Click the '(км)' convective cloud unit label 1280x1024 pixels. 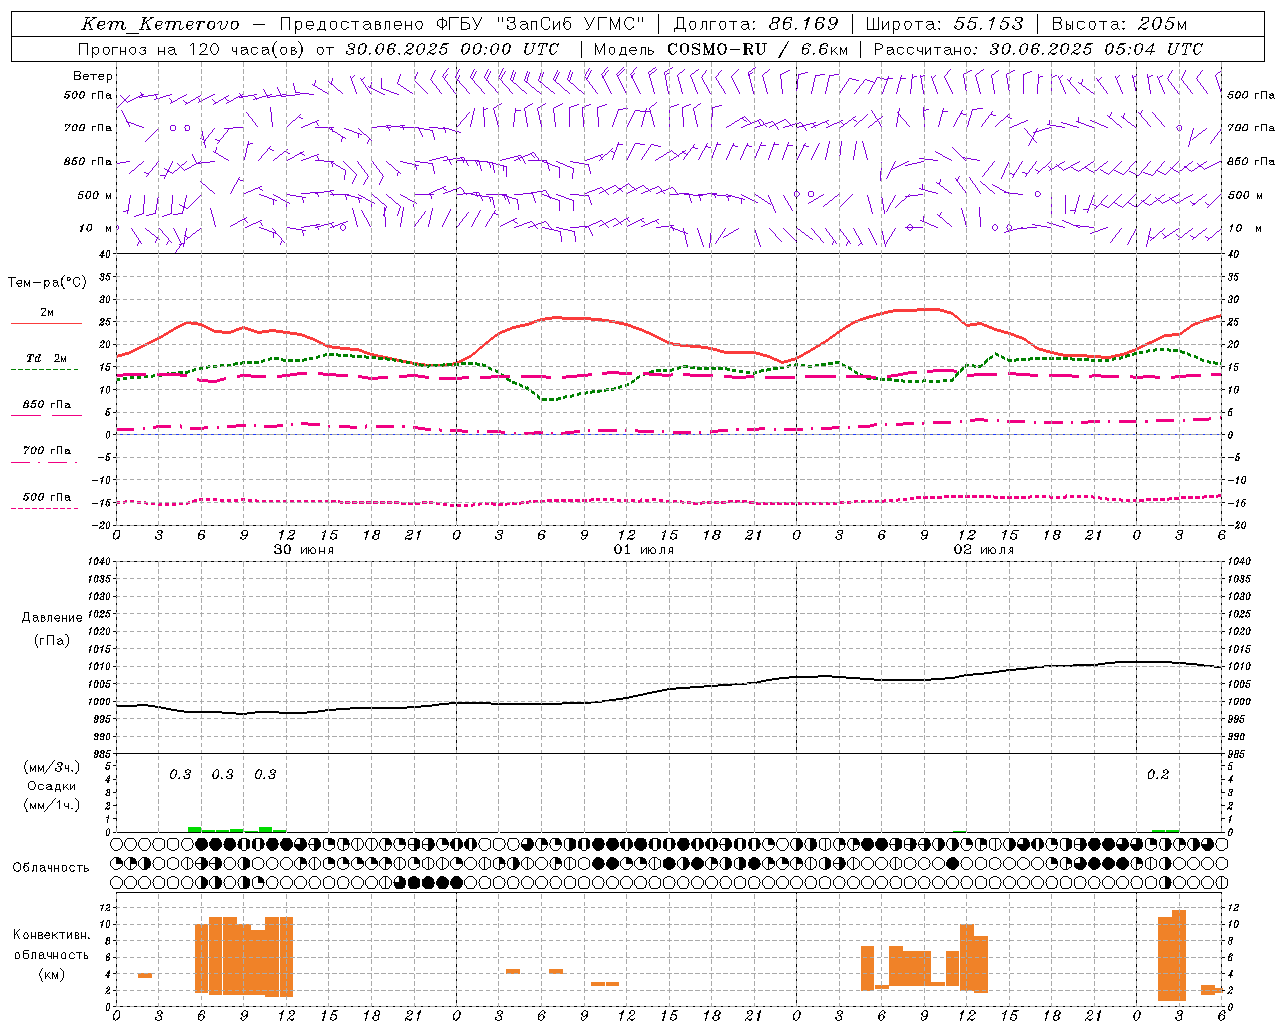coord(51,973)
